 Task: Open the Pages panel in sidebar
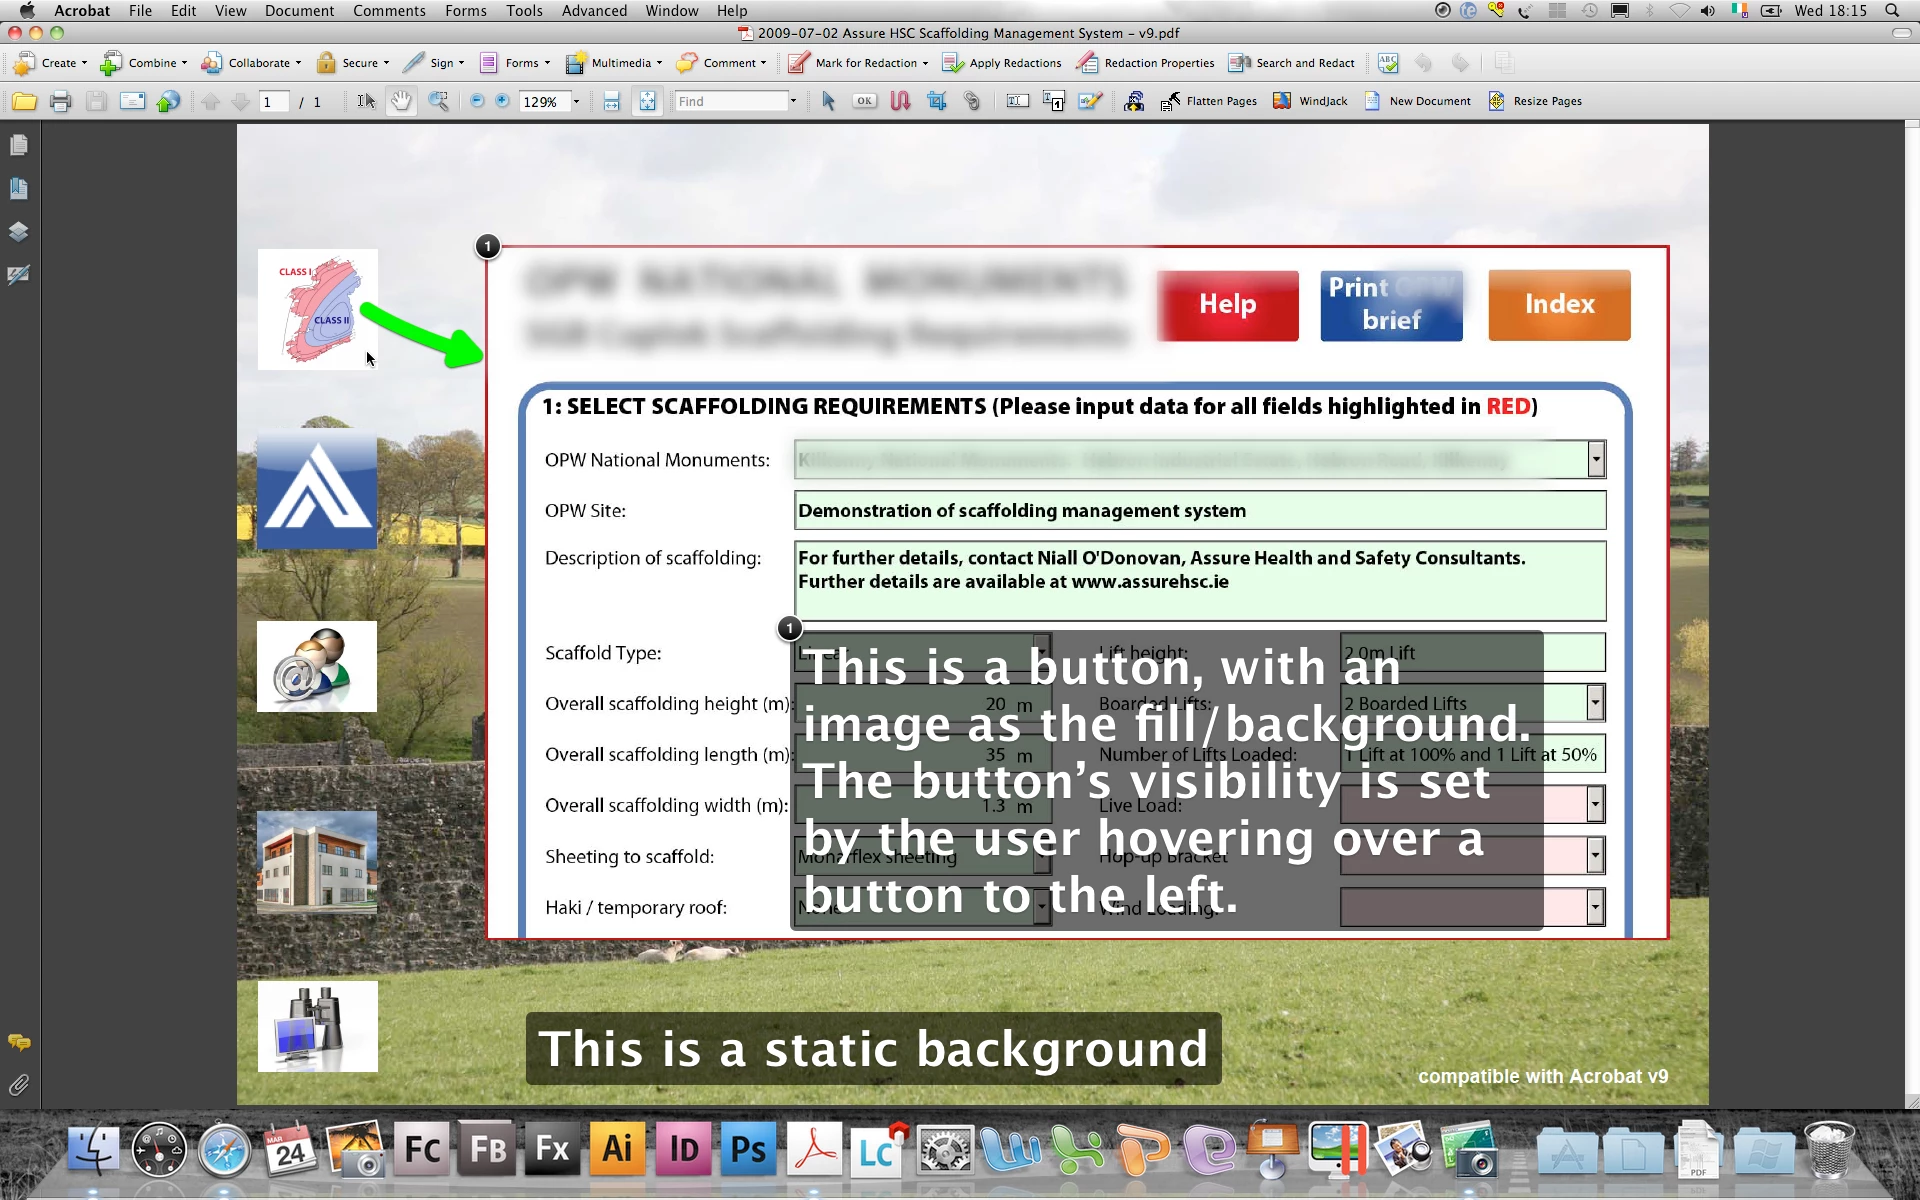pyautogui.click(x=18, y=146)
